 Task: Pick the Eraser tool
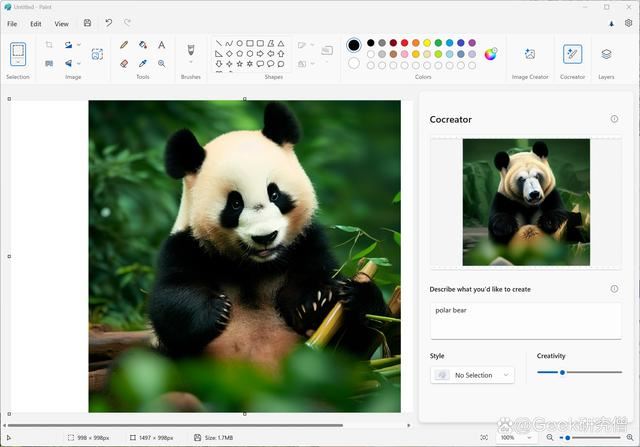[124, 63]
